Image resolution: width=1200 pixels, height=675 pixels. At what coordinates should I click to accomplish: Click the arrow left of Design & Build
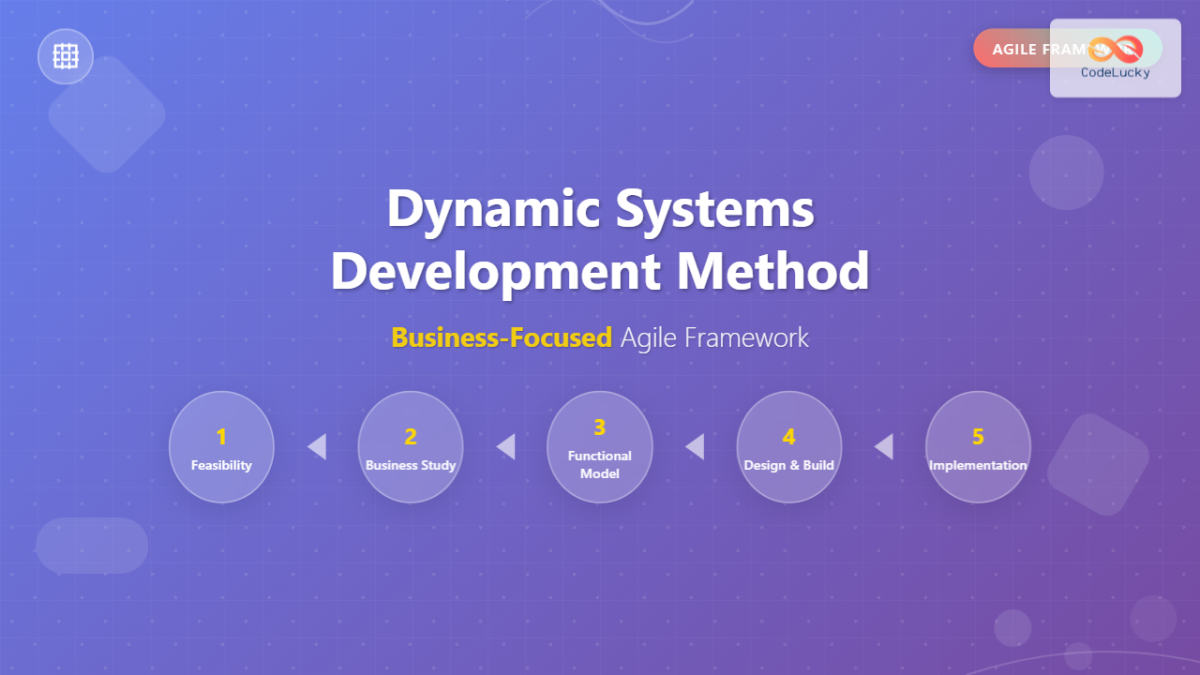click(x=694, y=447)
